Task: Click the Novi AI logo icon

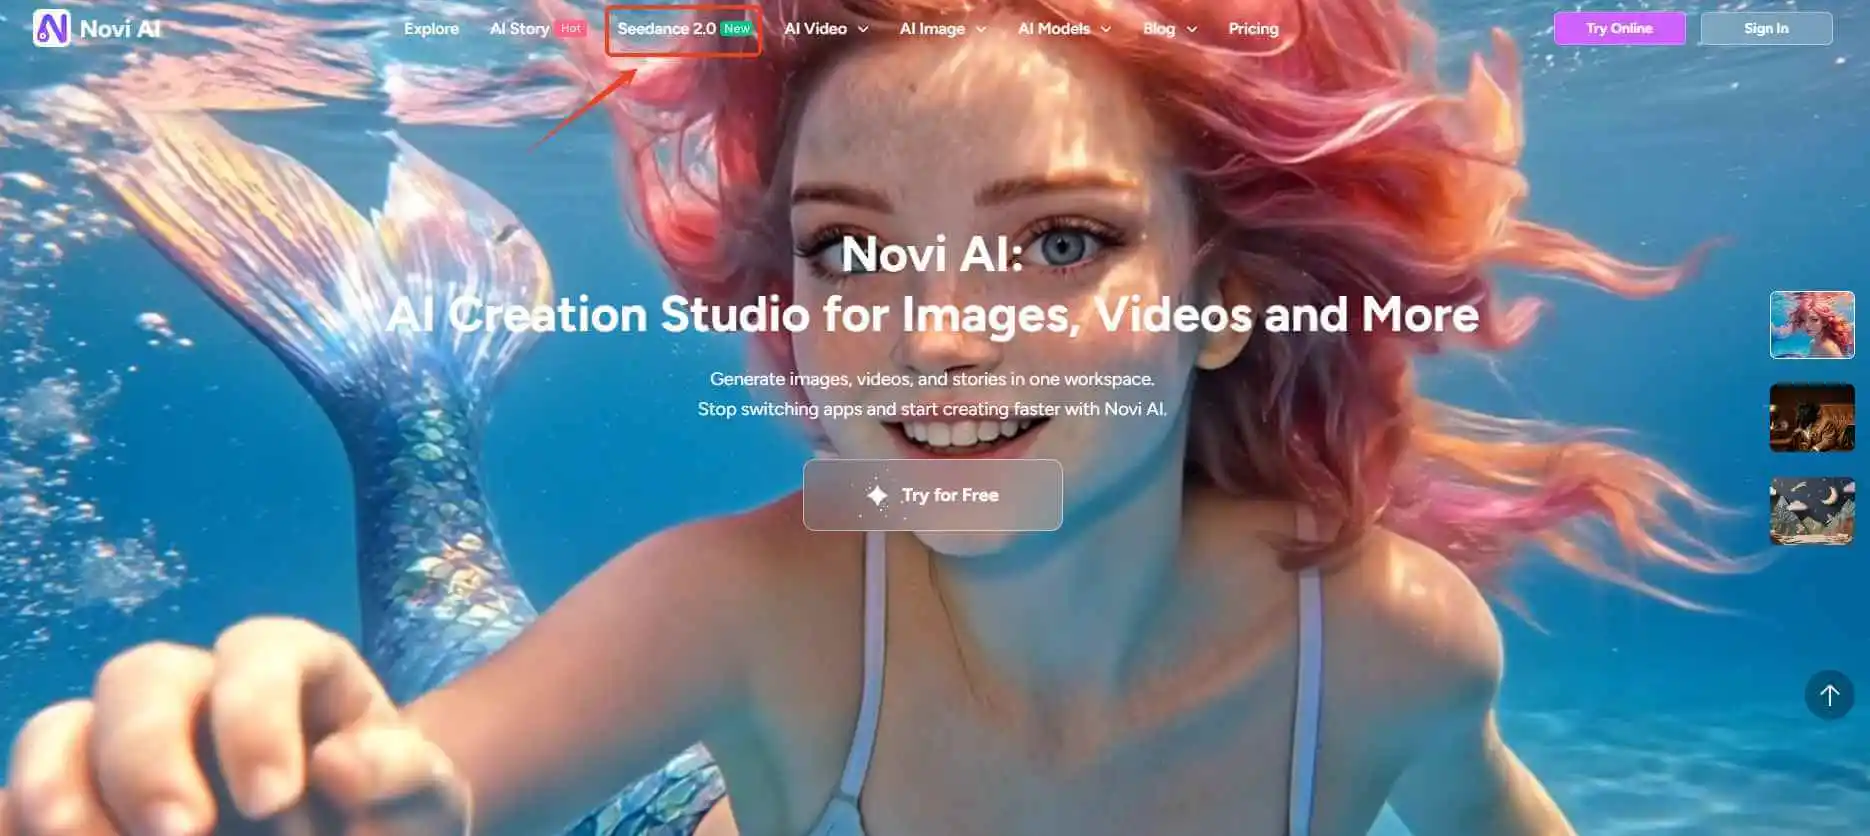Action: coord(51,28)
